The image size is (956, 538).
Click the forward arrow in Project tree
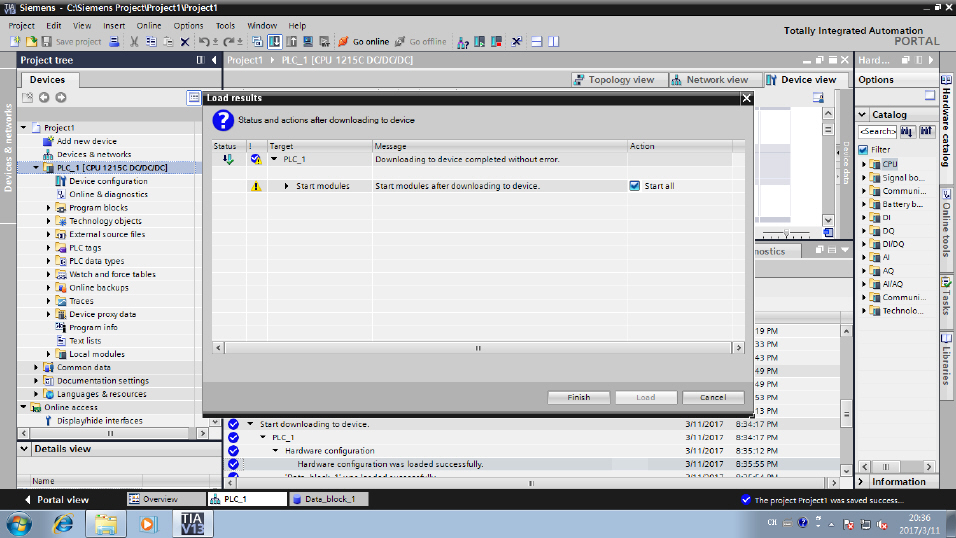[61, 98]
